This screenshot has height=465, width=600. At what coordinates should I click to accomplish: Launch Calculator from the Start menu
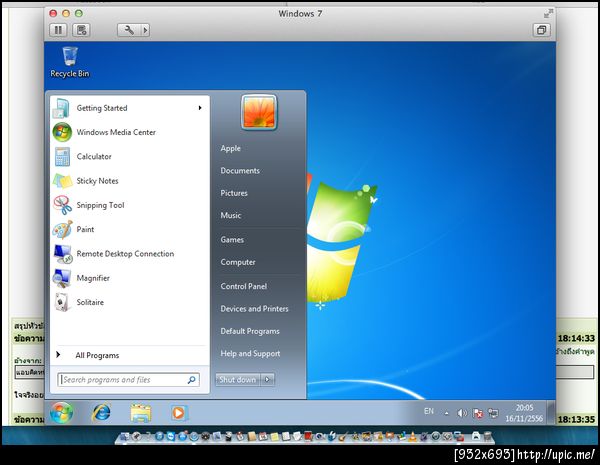pyautogui.click(x=130, y=156)
